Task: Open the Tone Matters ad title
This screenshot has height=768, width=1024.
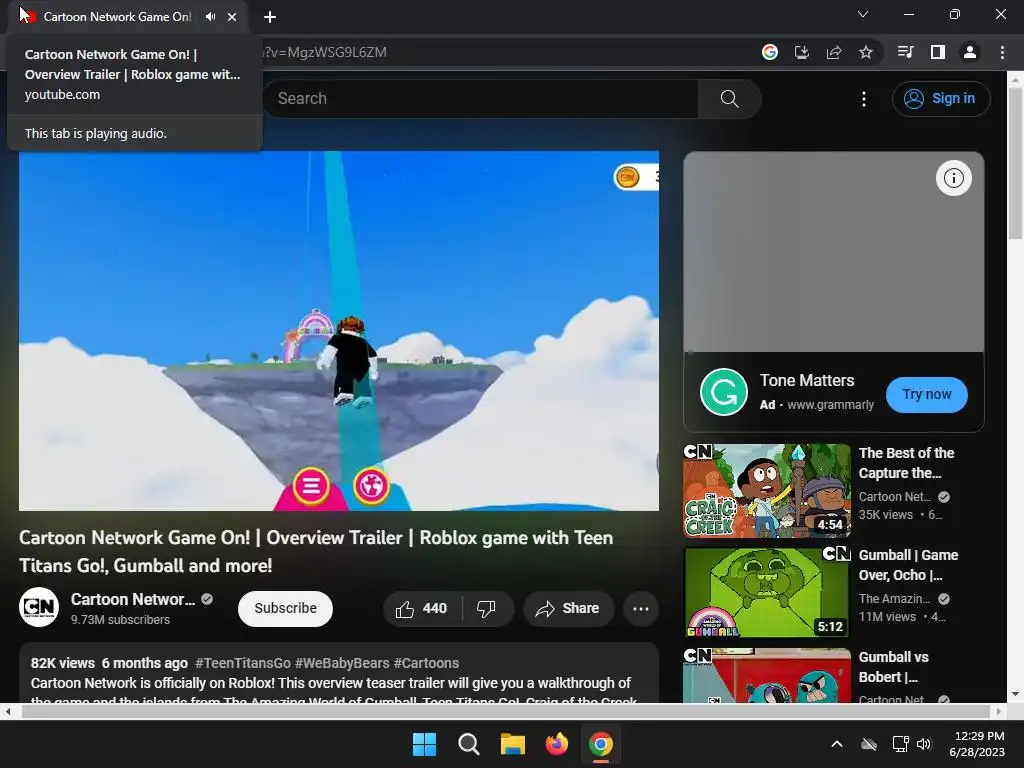Action: [807, 380]
